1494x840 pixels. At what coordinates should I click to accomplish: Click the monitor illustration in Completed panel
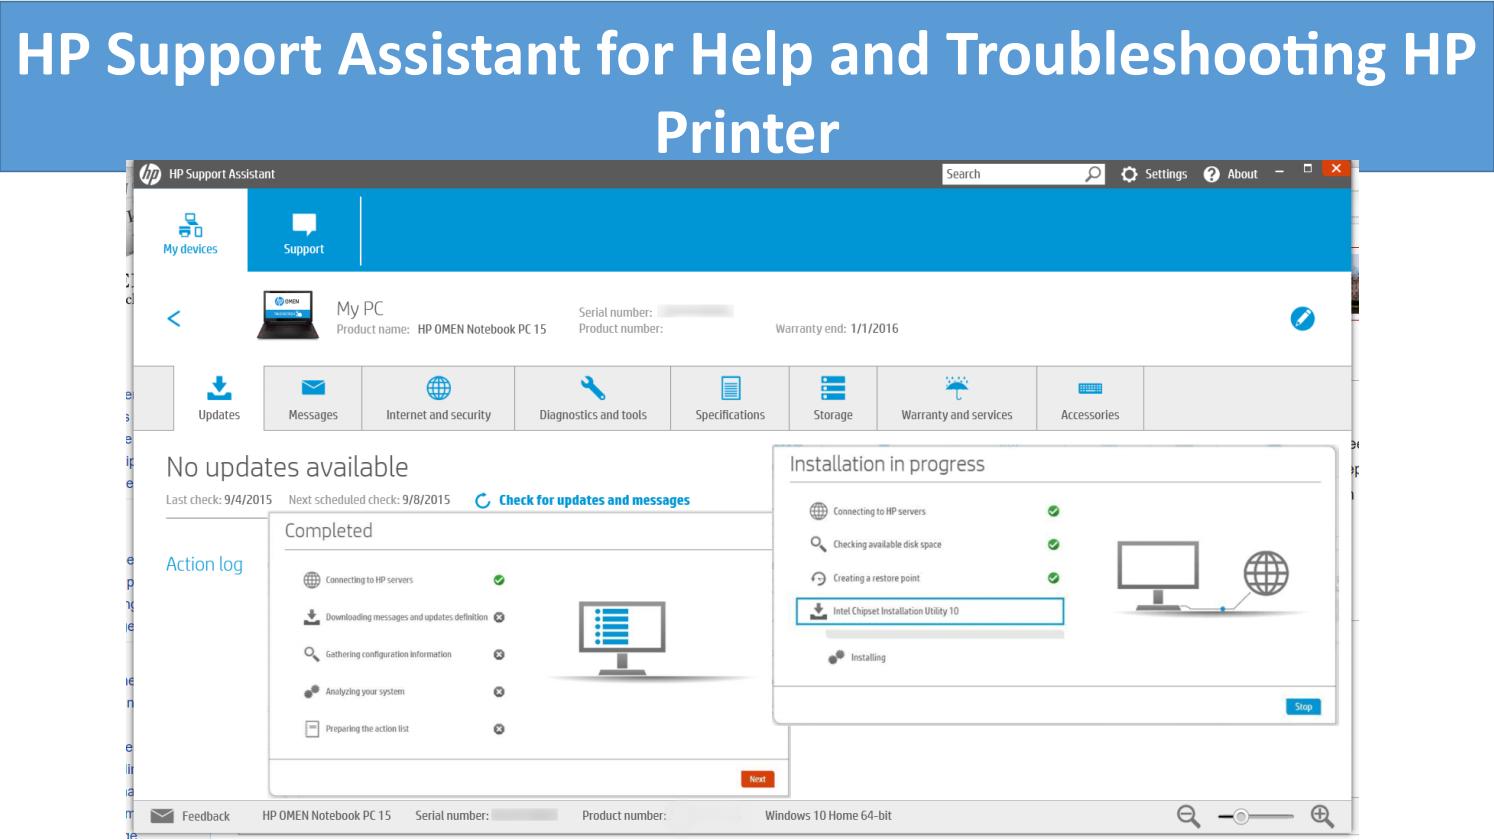click(622, 636)
